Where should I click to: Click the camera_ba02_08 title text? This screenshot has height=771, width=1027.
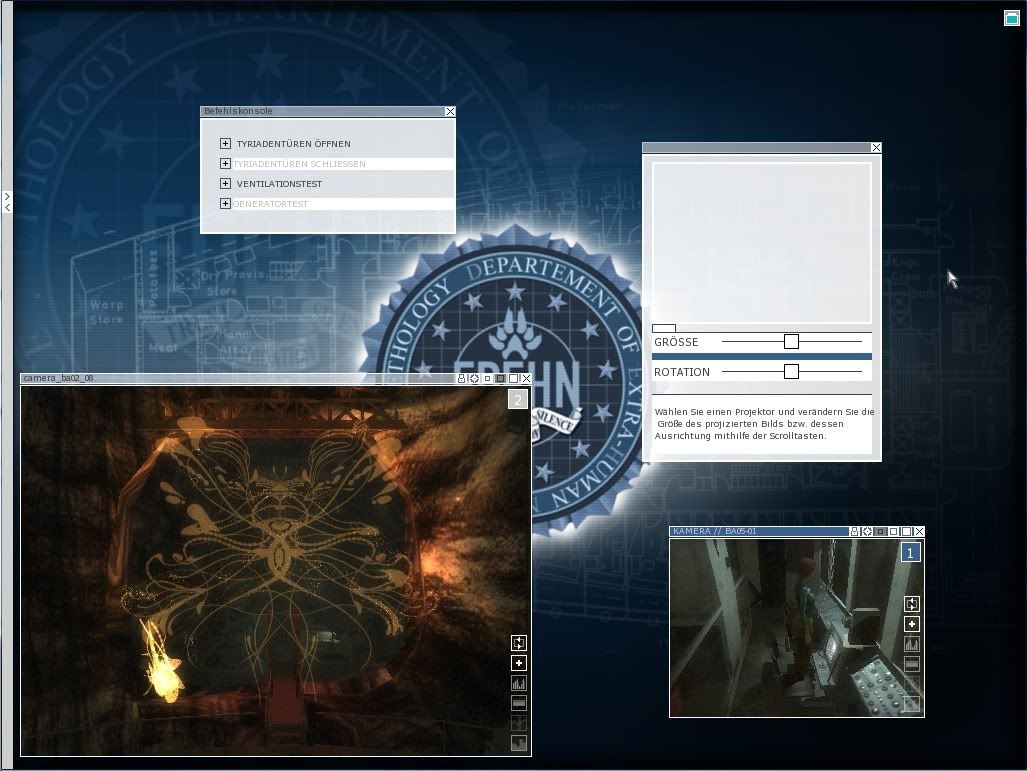click(58, 378)
